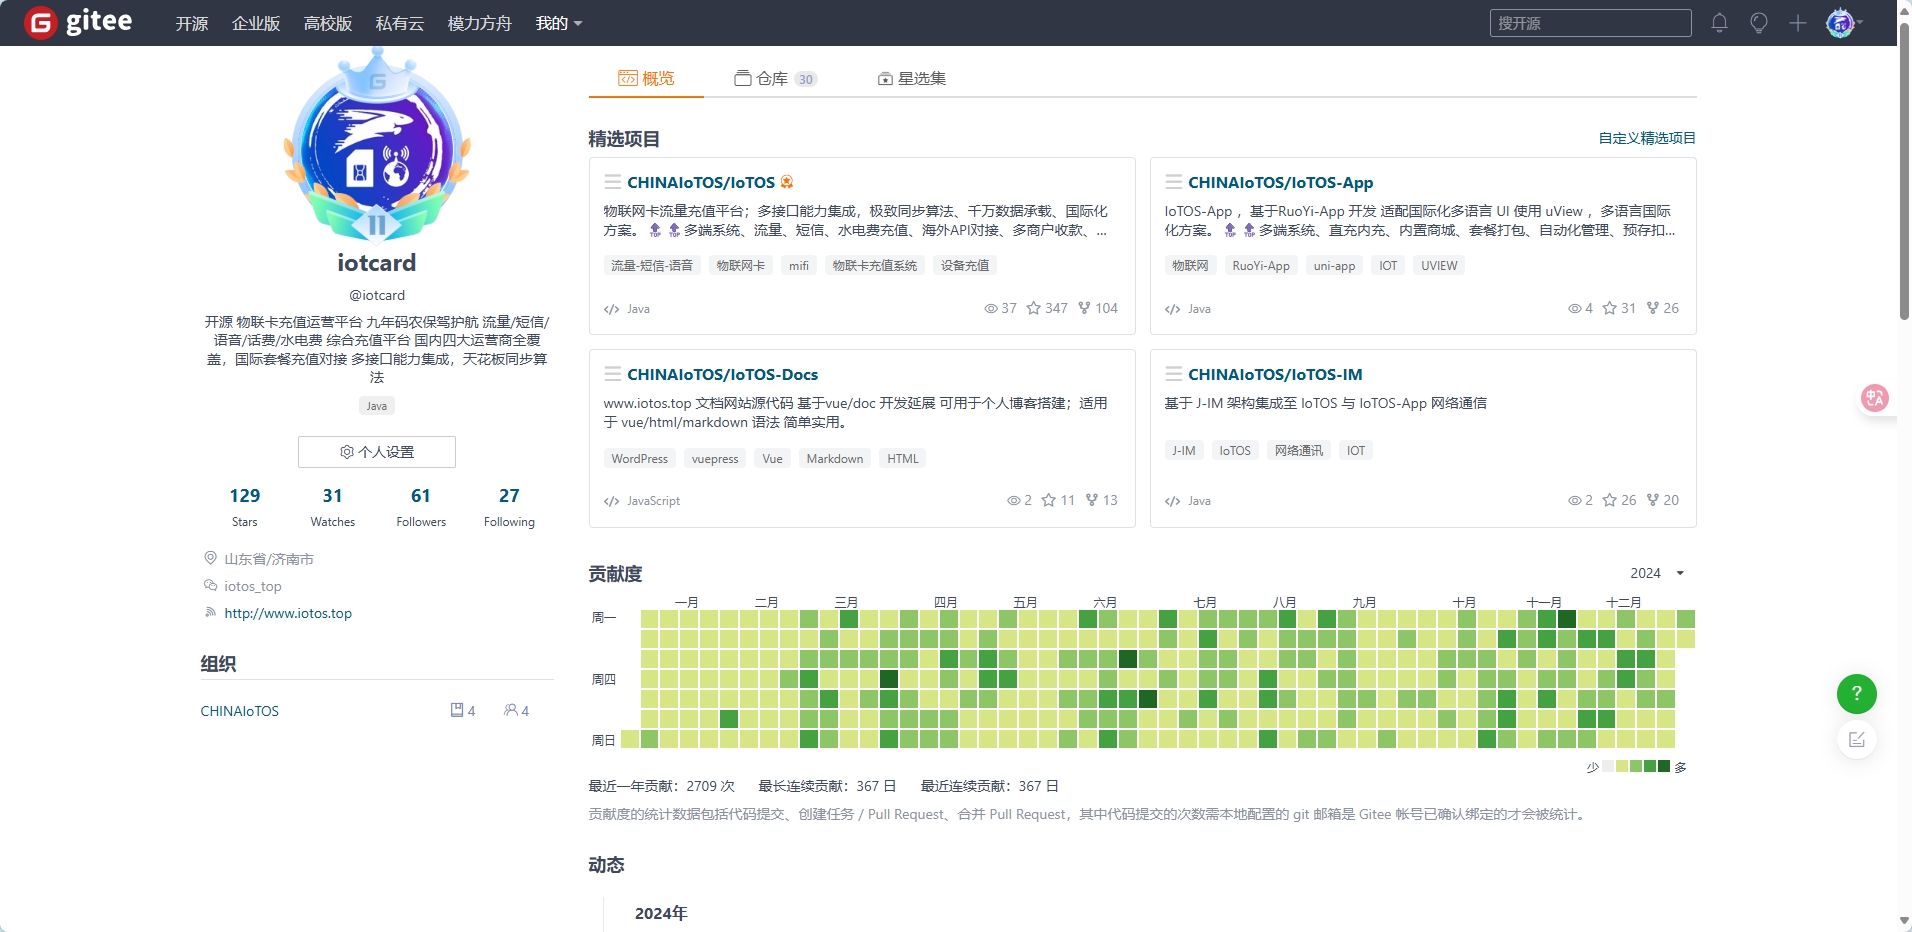Viewport: 1912px width, 932px height.
Task: Click the pink translate floating icon
Action: [1874, 398]
